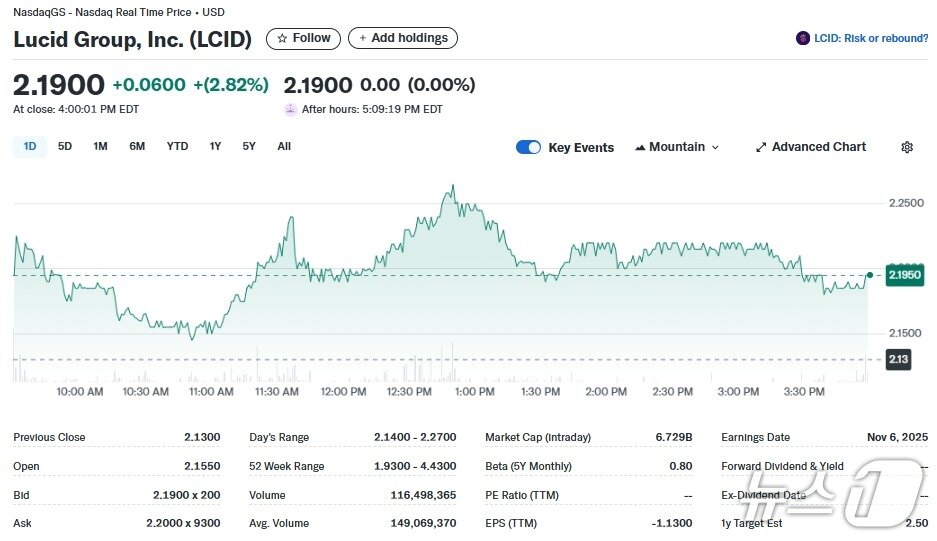Image resolution: width=937 pixels, height=541 pixels.
Task: Expand the Mountain chart type dropdown
Action: point(715,147)
